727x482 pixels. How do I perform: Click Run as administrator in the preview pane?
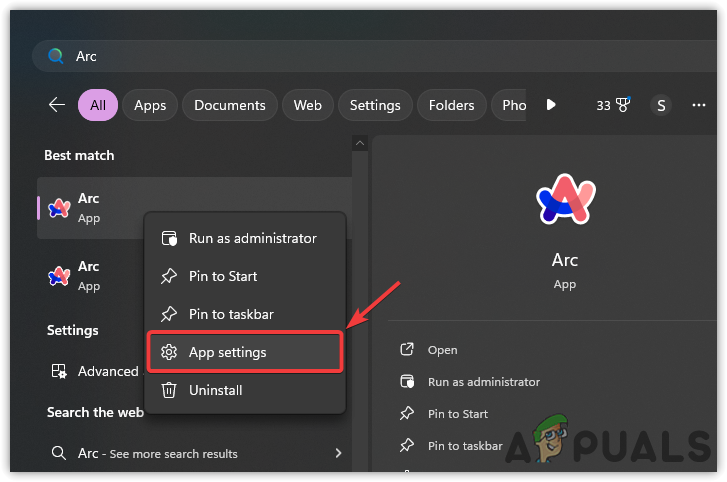click(484, 382)
